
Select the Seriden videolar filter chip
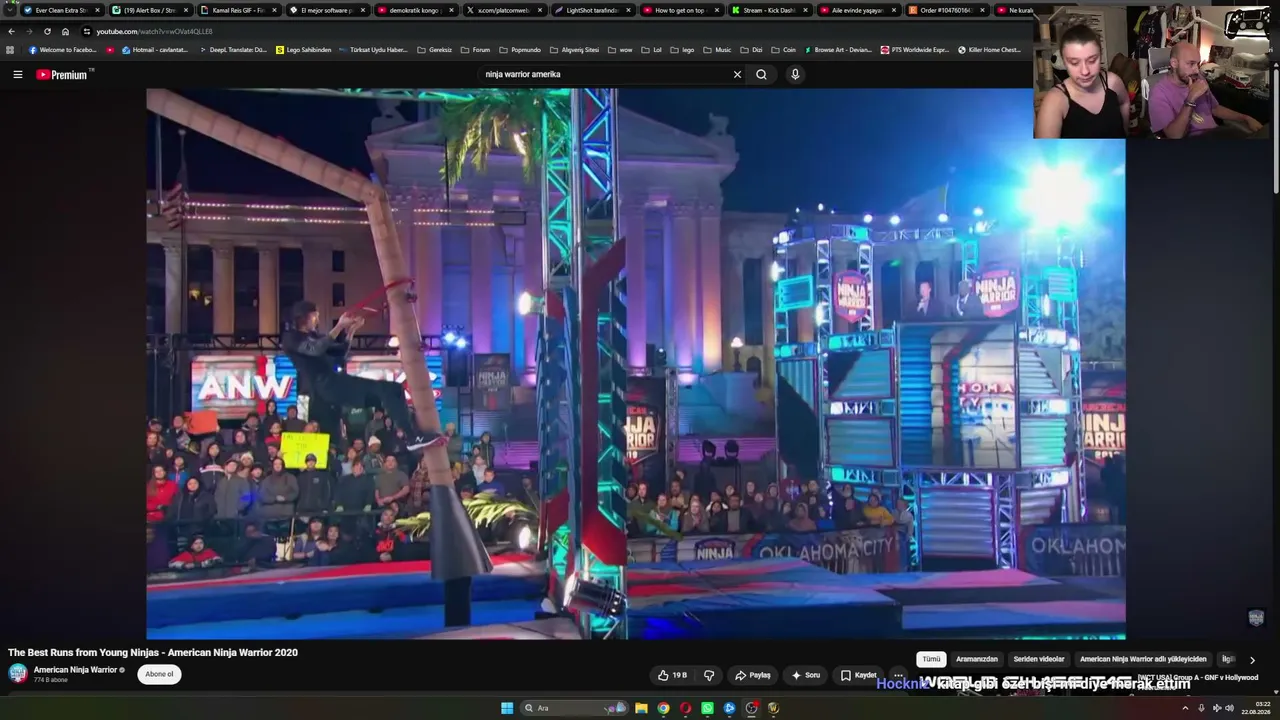[x=1039, y=659]
